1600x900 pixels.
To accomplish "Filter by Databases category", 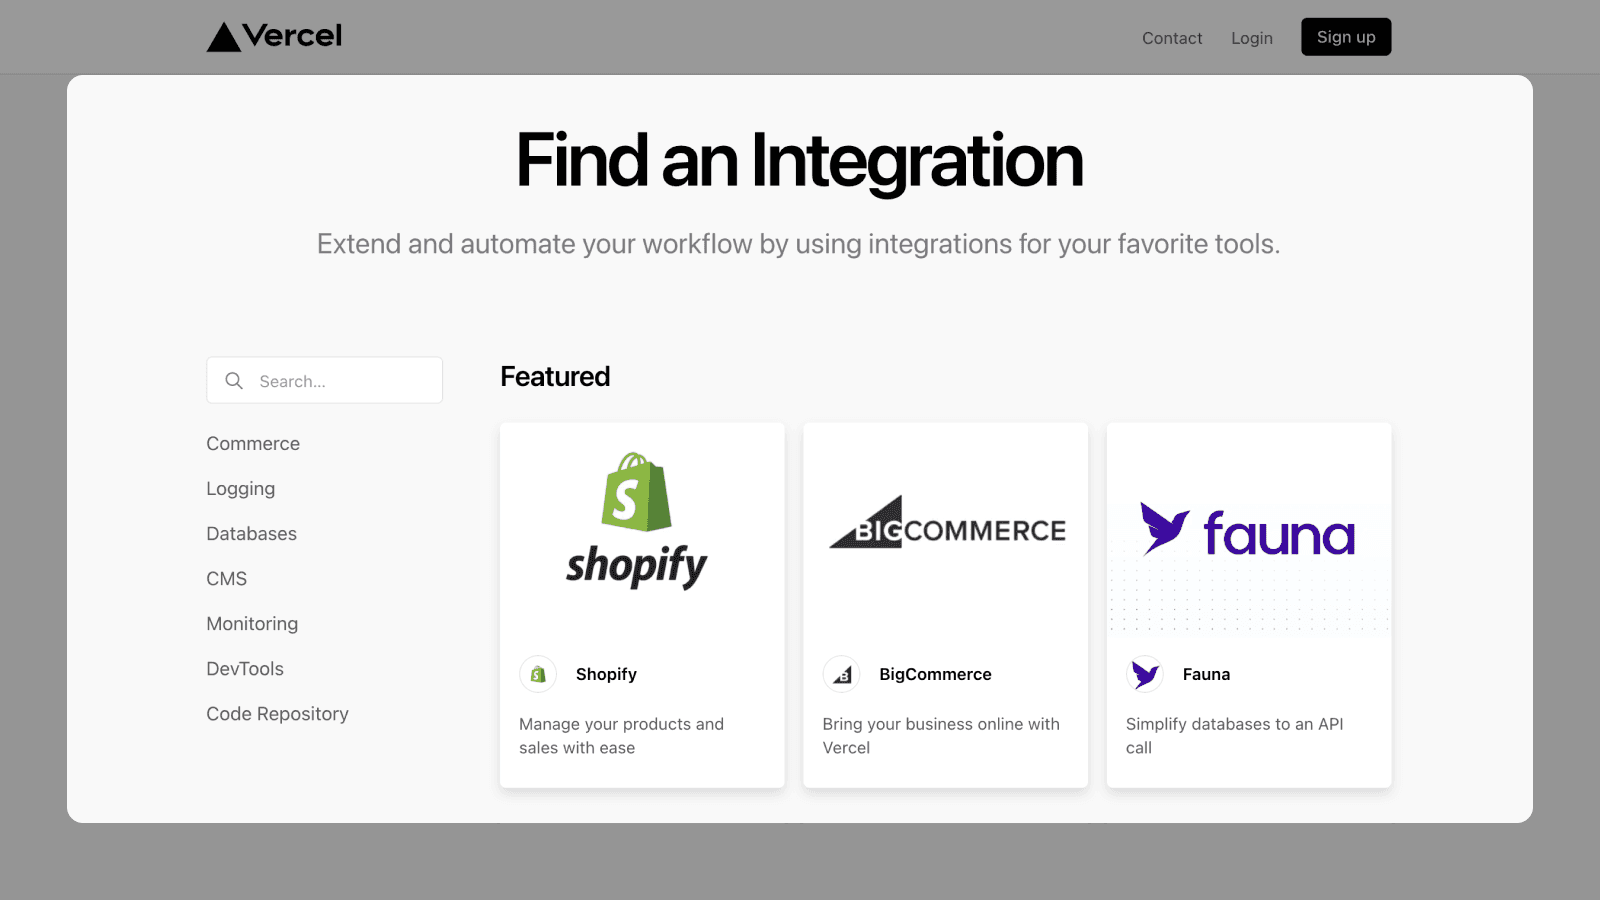I will [252, 534].
